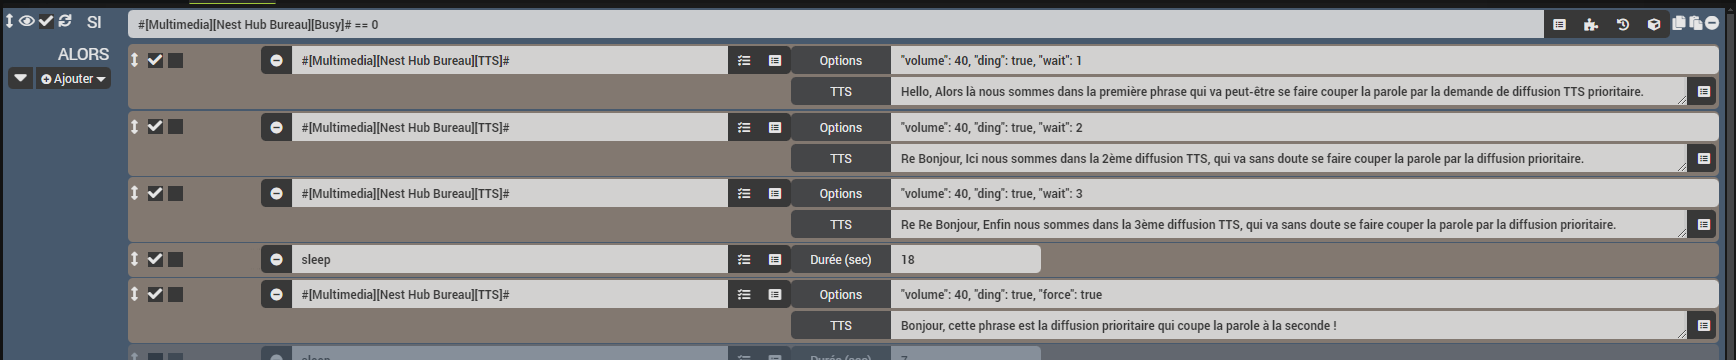
Task: Open history icon in the SI condition bar
Action: click(x=1623, y=24)
